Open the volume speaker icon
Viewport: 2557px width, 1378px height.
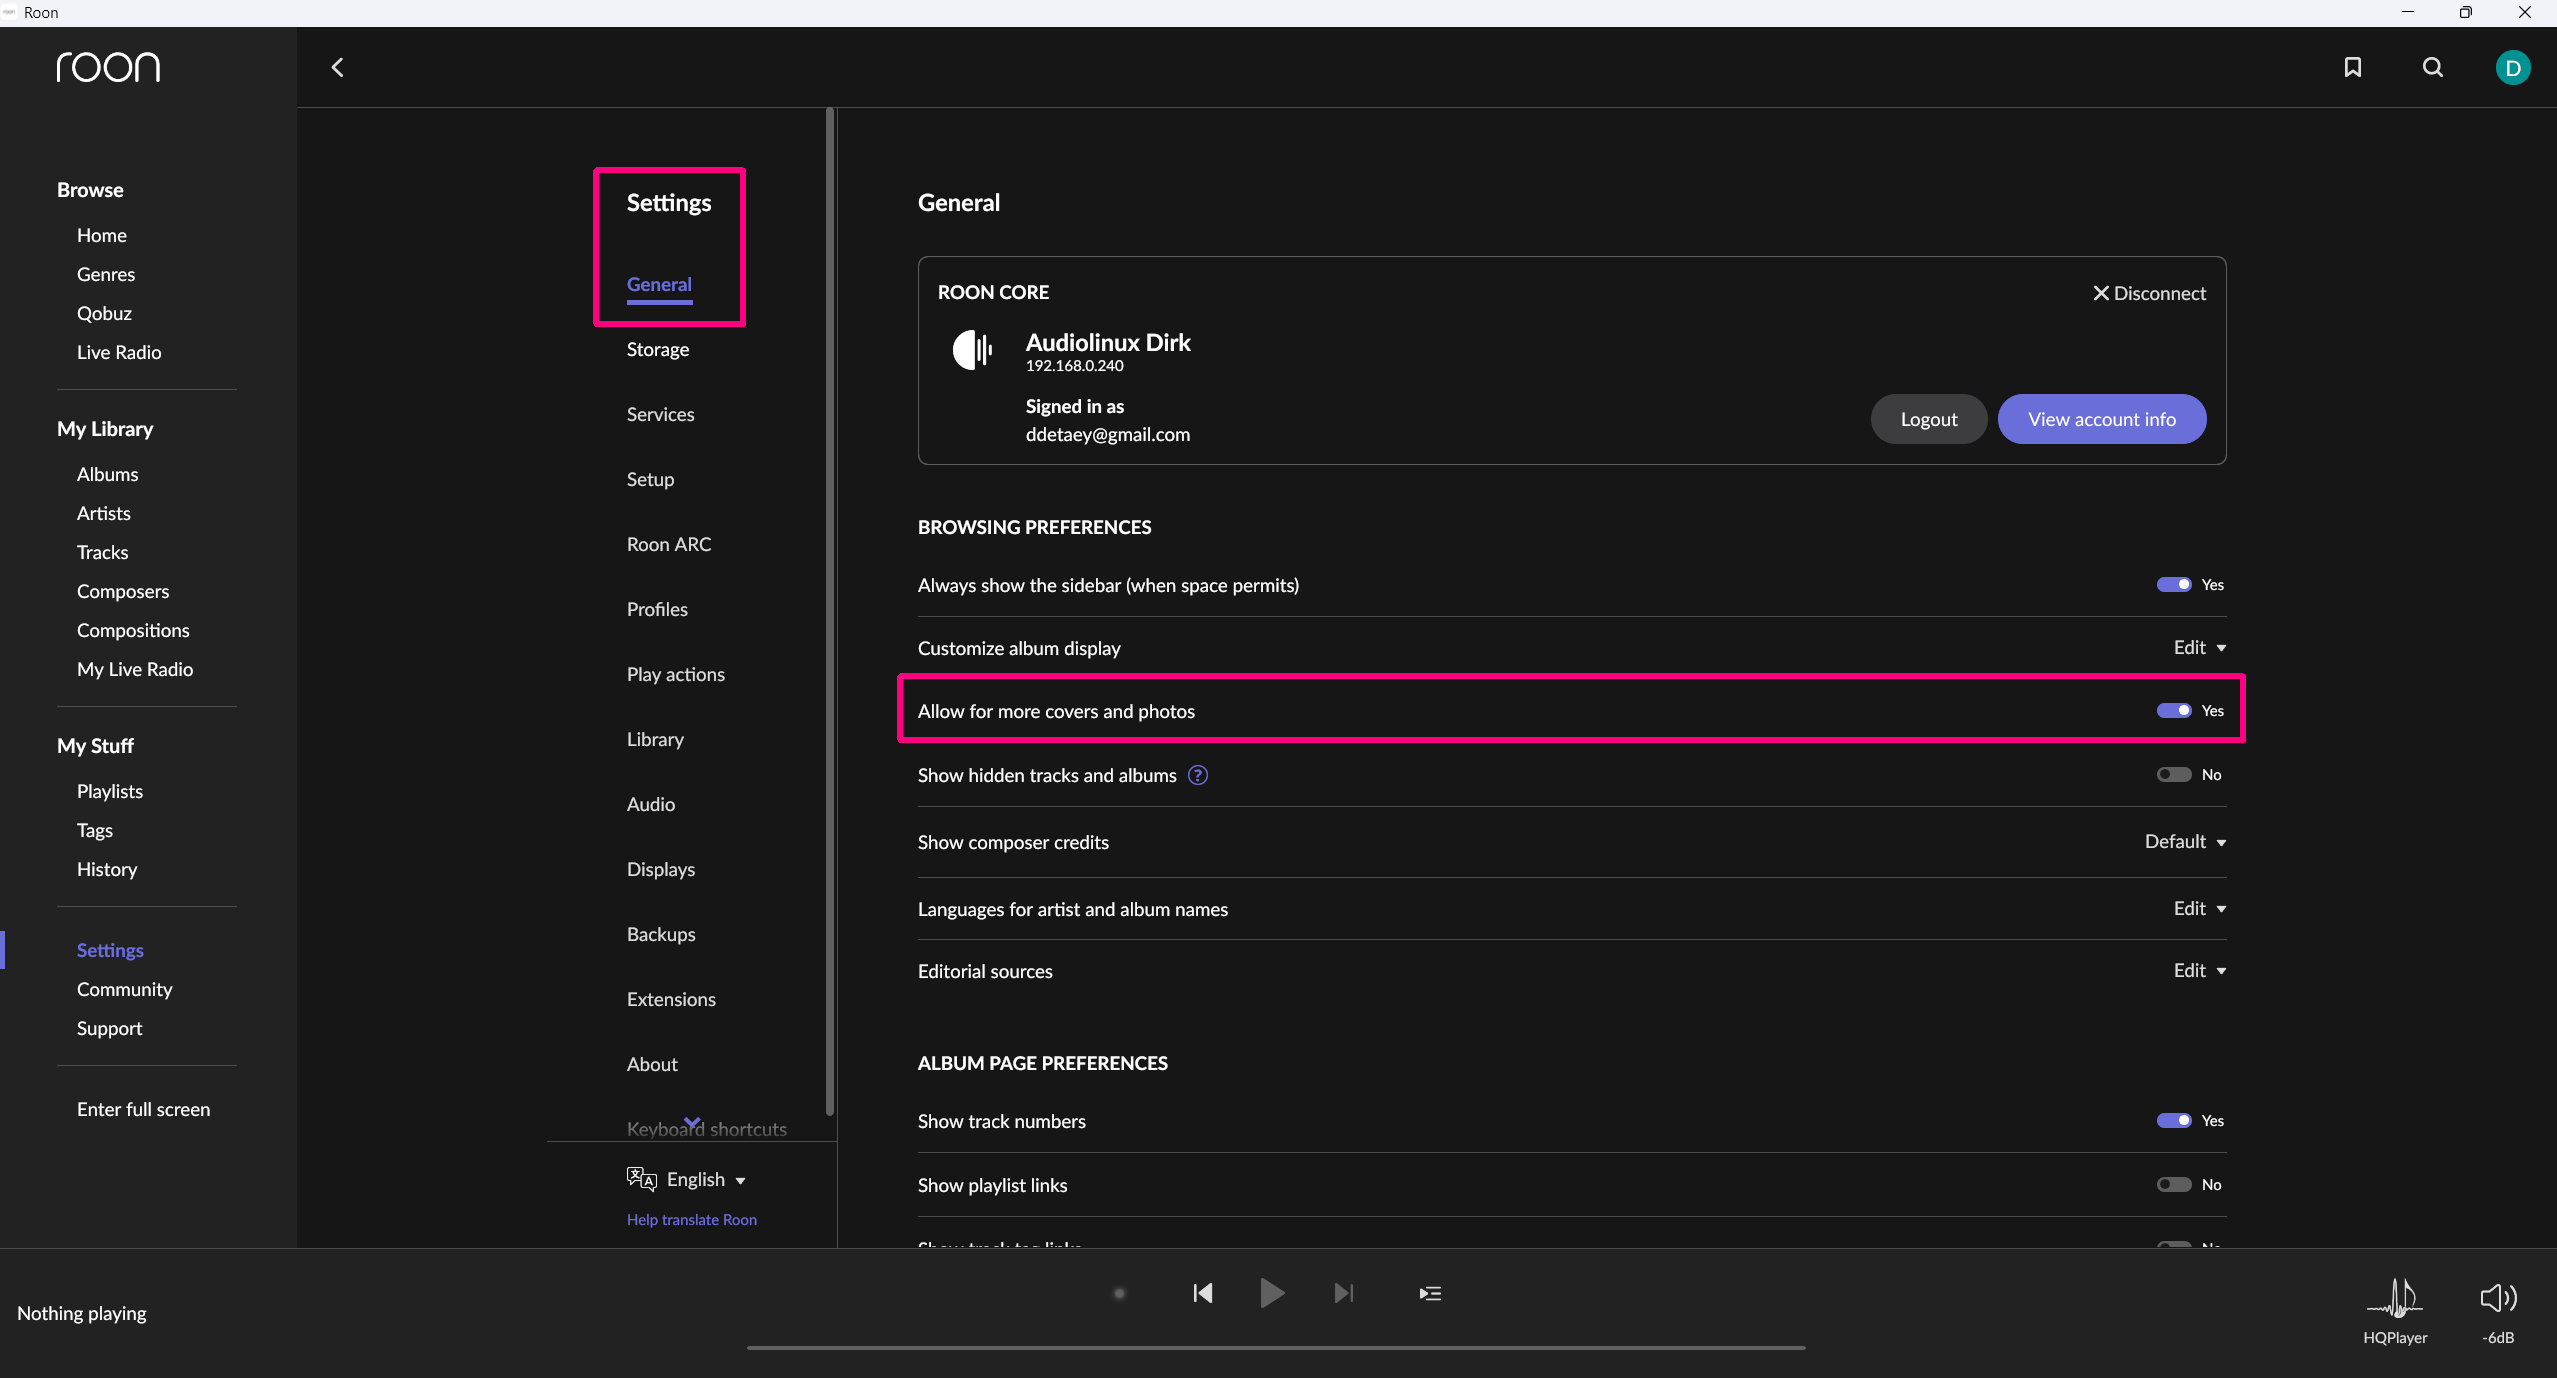click(x=2498, y=1298)
